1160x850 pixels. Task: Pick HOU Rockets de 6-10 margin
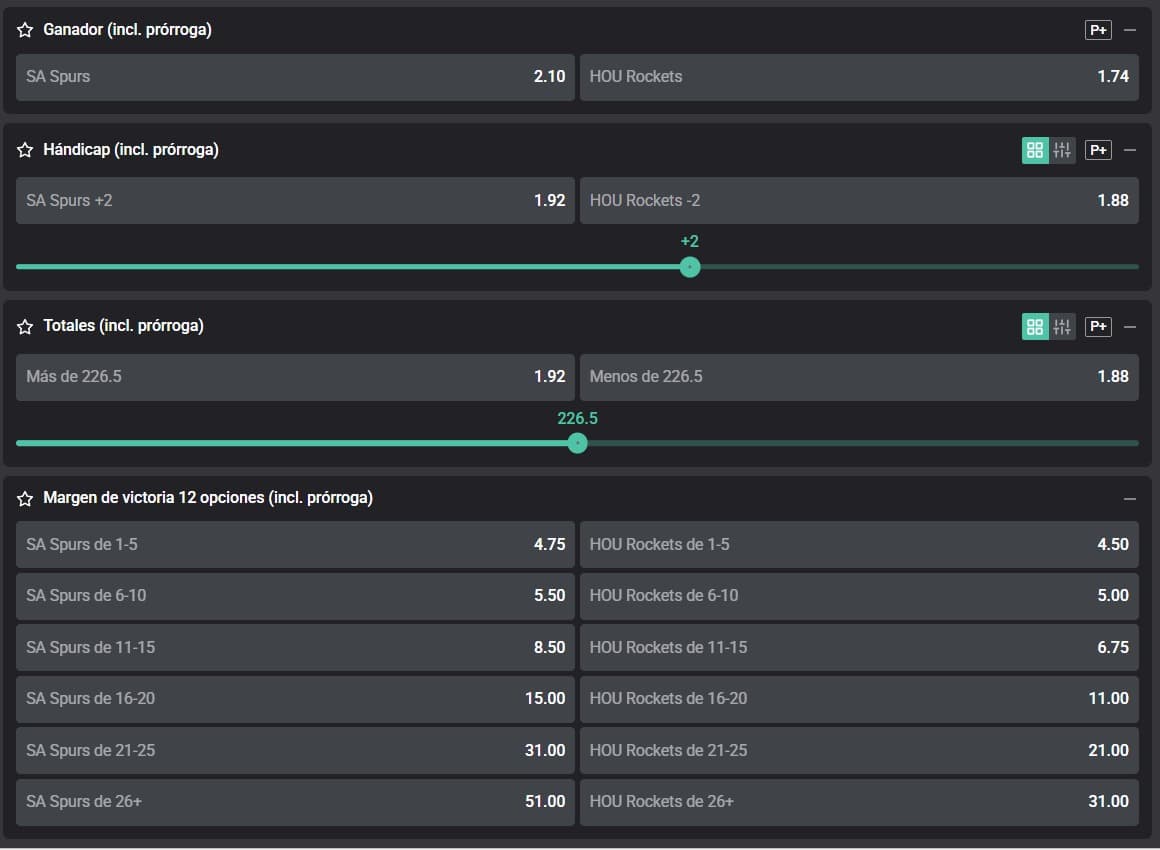[858, 596]
